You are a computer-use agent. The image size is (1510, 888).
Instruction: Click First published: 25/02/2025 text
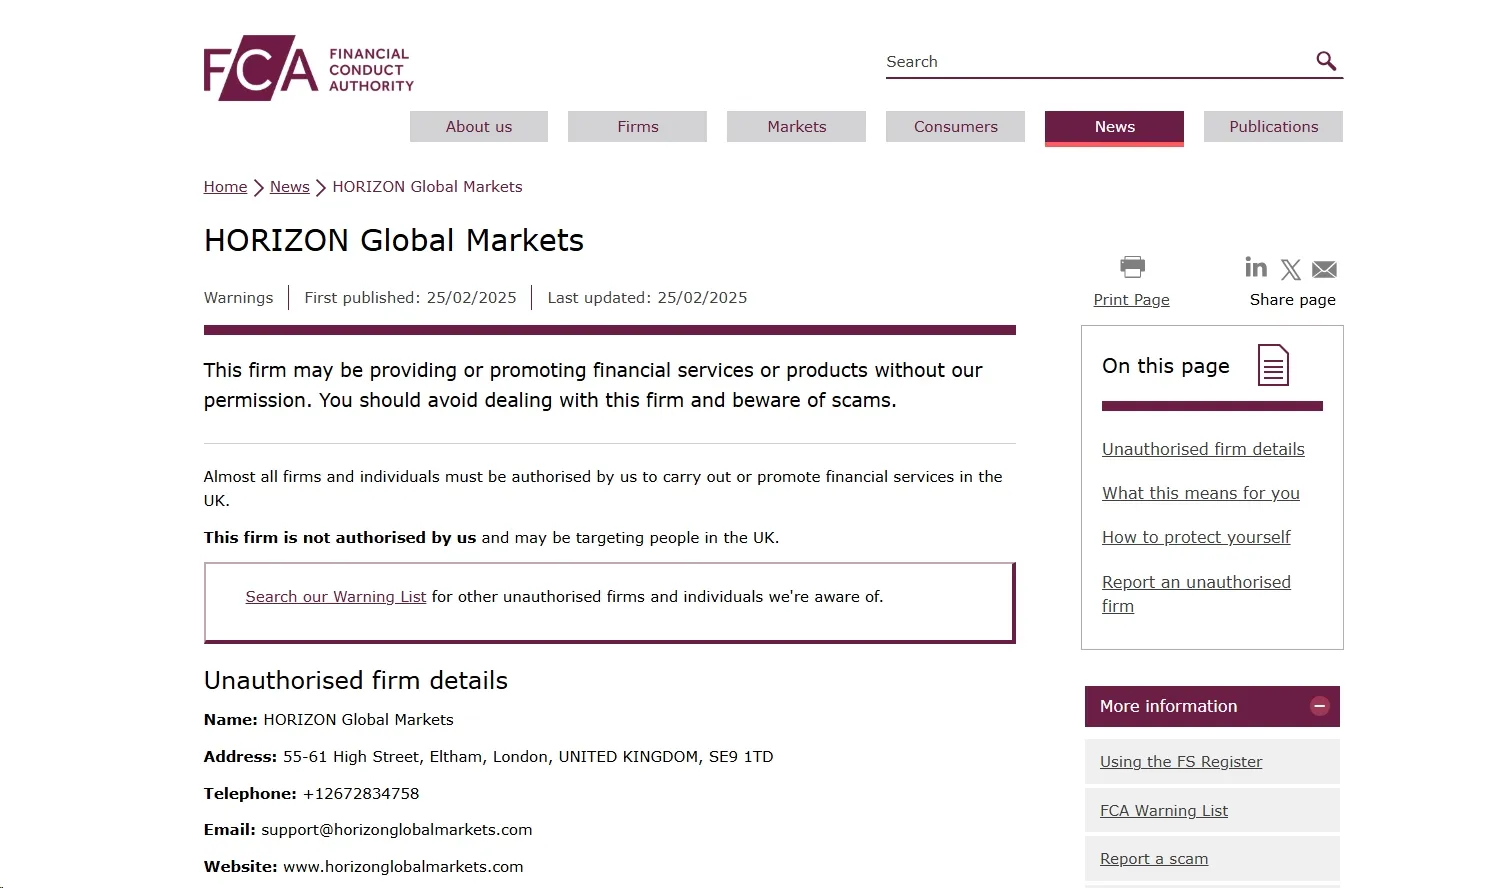point(410,298)
